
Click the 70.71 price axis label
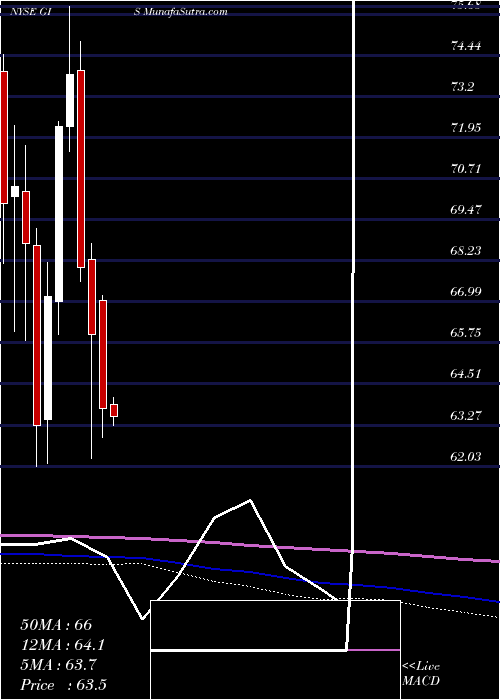pos(466,169)
